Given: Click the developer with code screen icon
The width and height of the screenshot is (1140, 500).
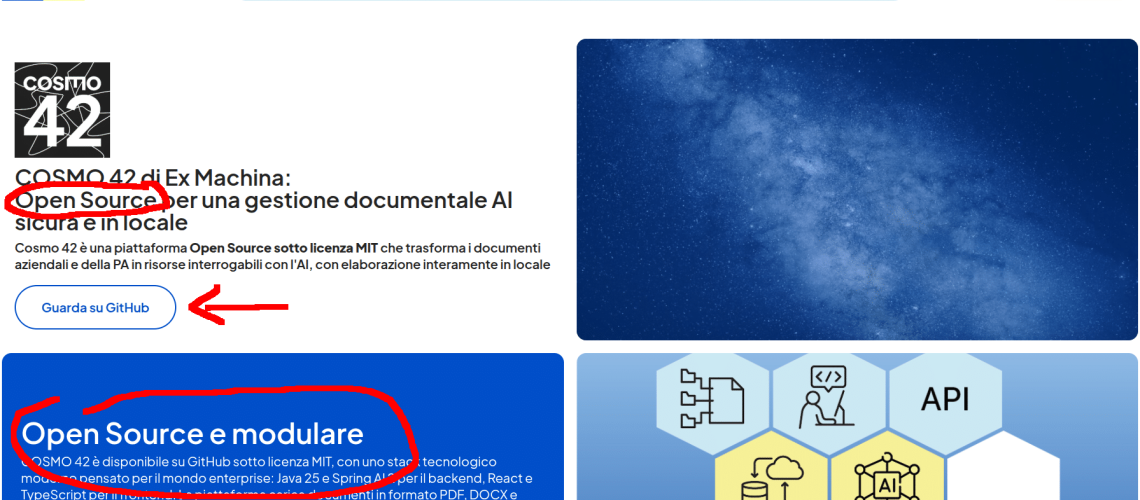Looking at the screenshot, I should 829,398.
